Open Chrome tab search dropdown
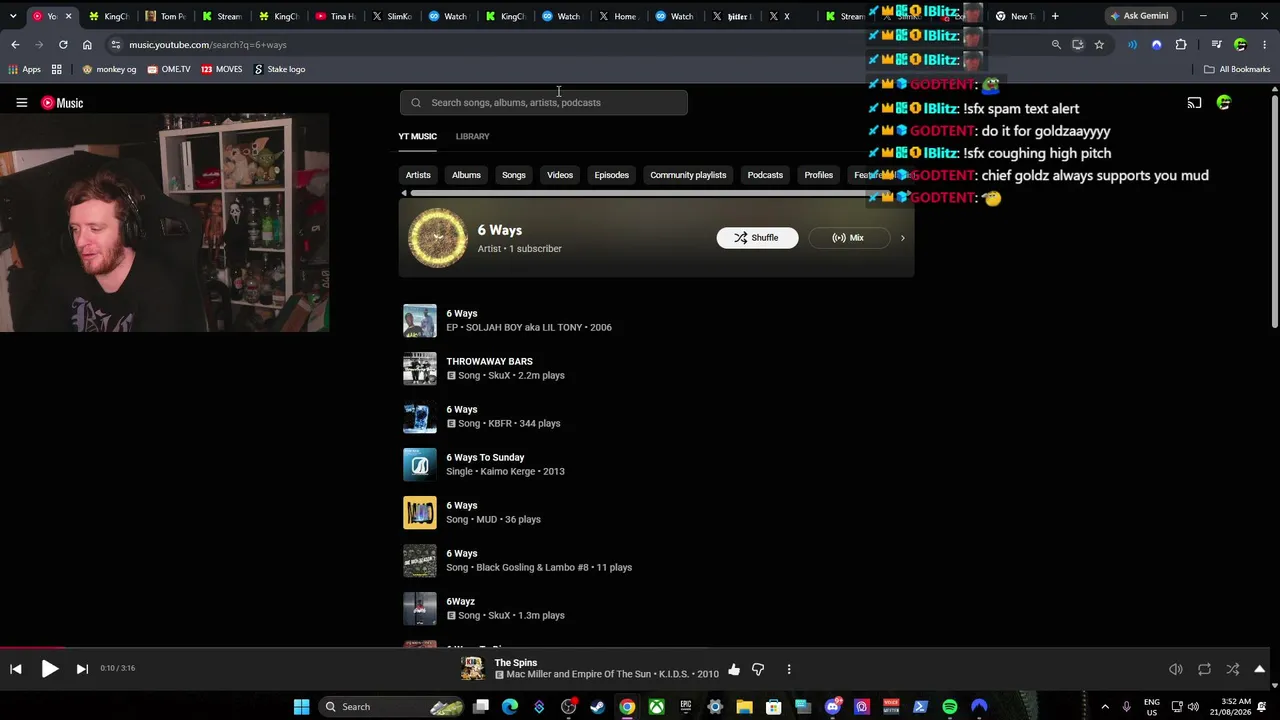The height and width of the screenshot is (720, 1280). point(13,16)
